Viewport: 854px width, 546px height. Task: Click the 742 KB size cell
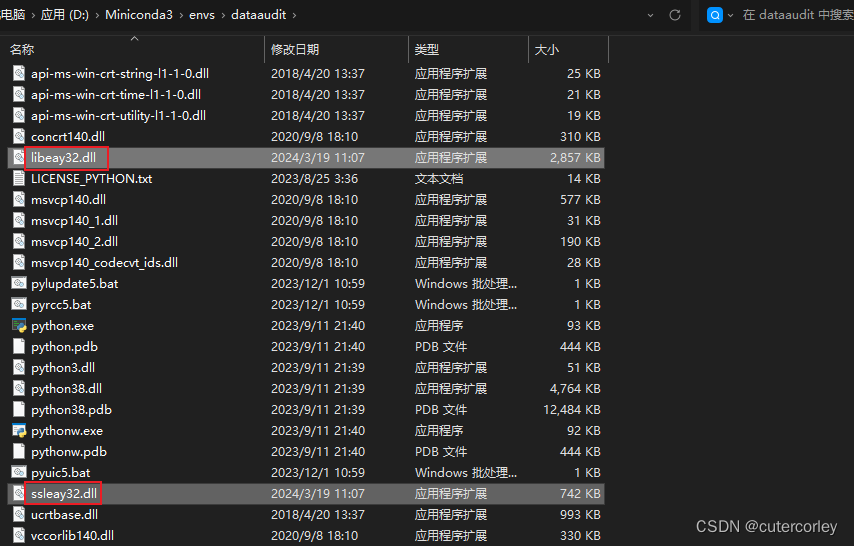[x=580, y=494]
